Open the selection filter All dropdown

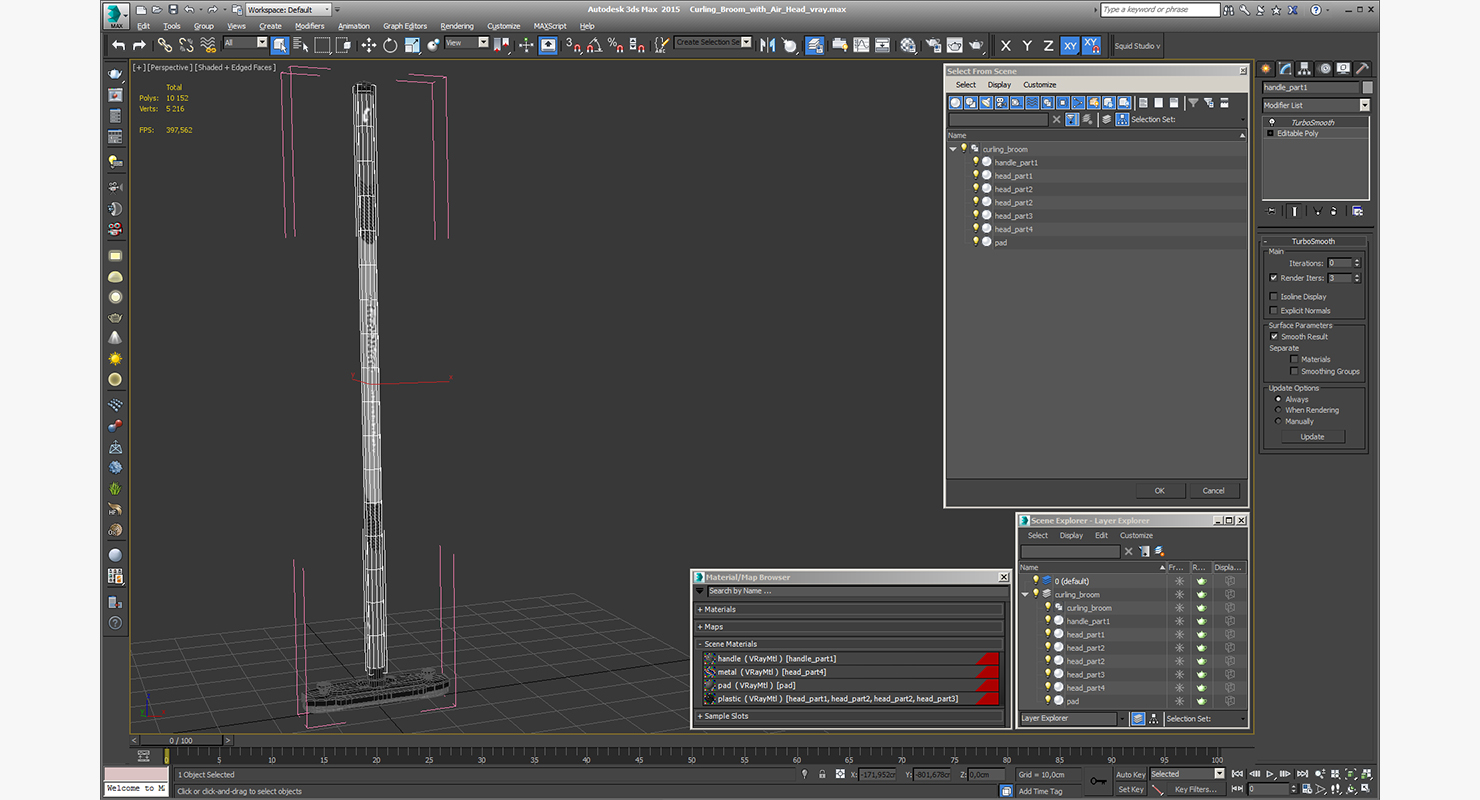click(245, 43)
